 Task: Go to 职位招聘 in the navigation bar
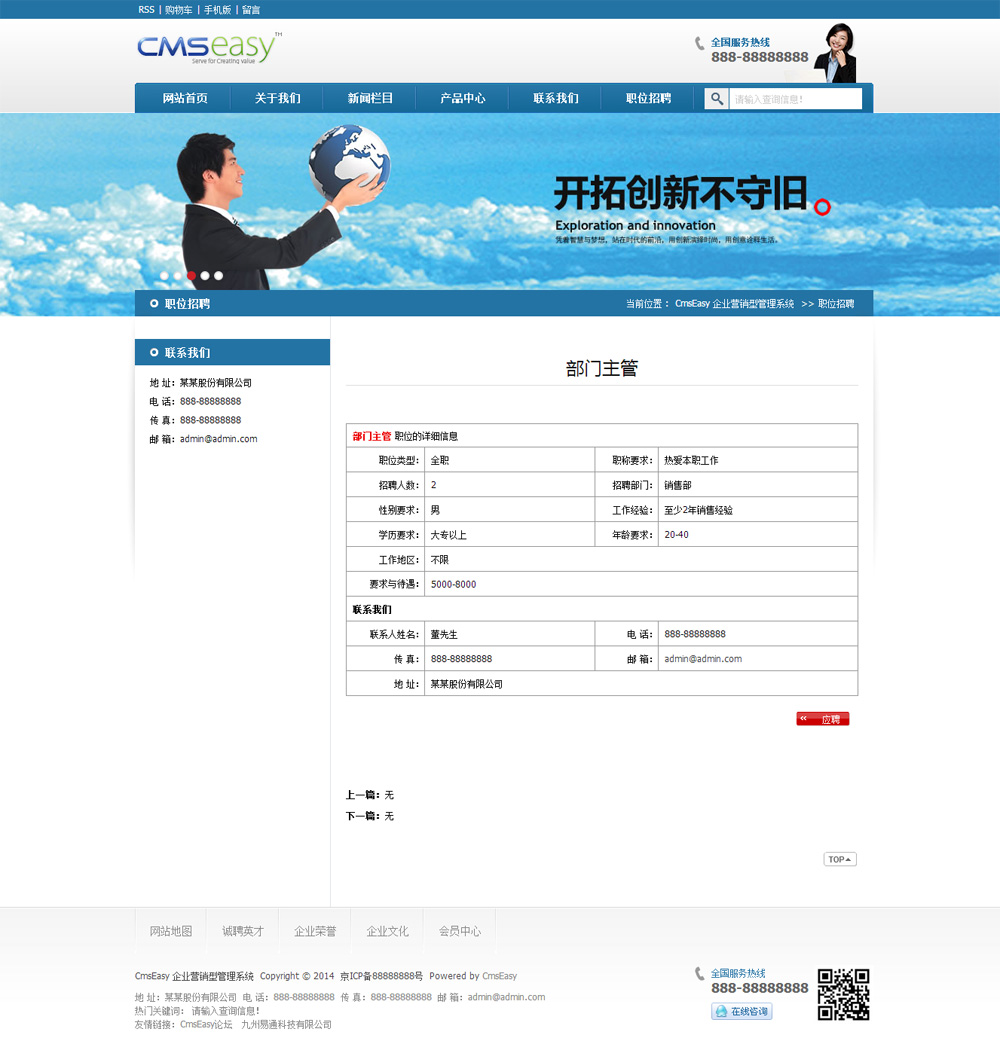[648, 99]
